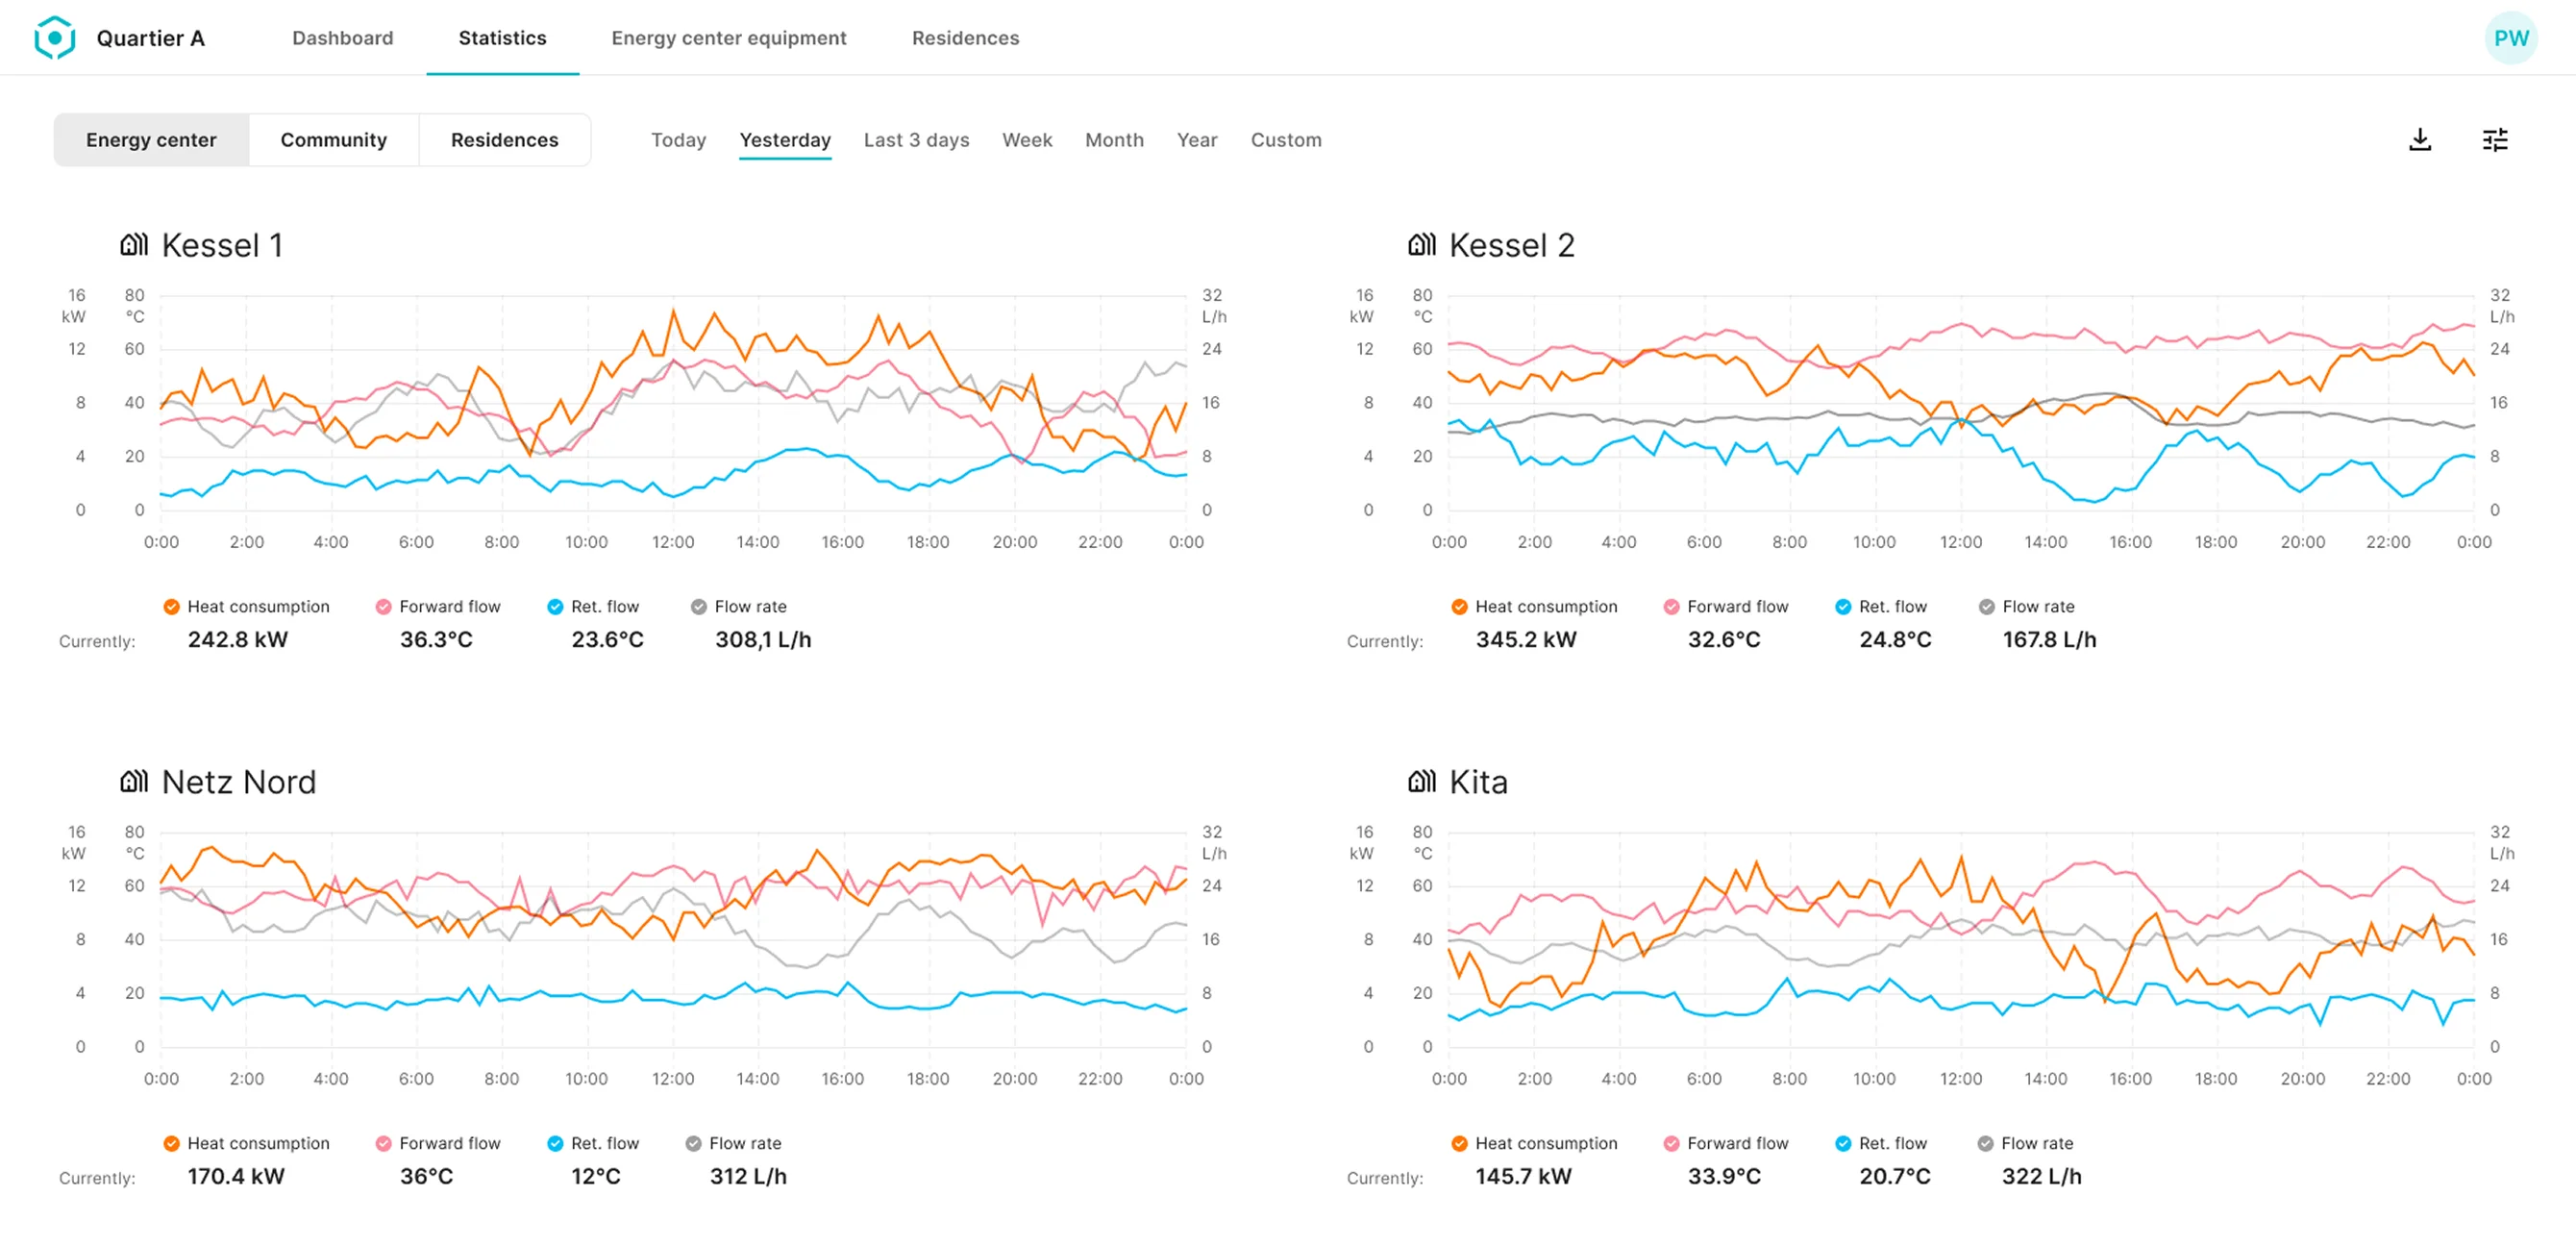Uncheck Forward flow in Kessel 2 legend
The image size is (2576, 1246).
1671,607
